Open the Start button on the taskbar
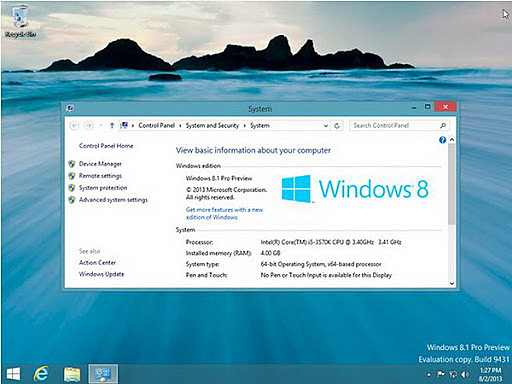This screenshot has width=512, height=384. click(13, 374)
